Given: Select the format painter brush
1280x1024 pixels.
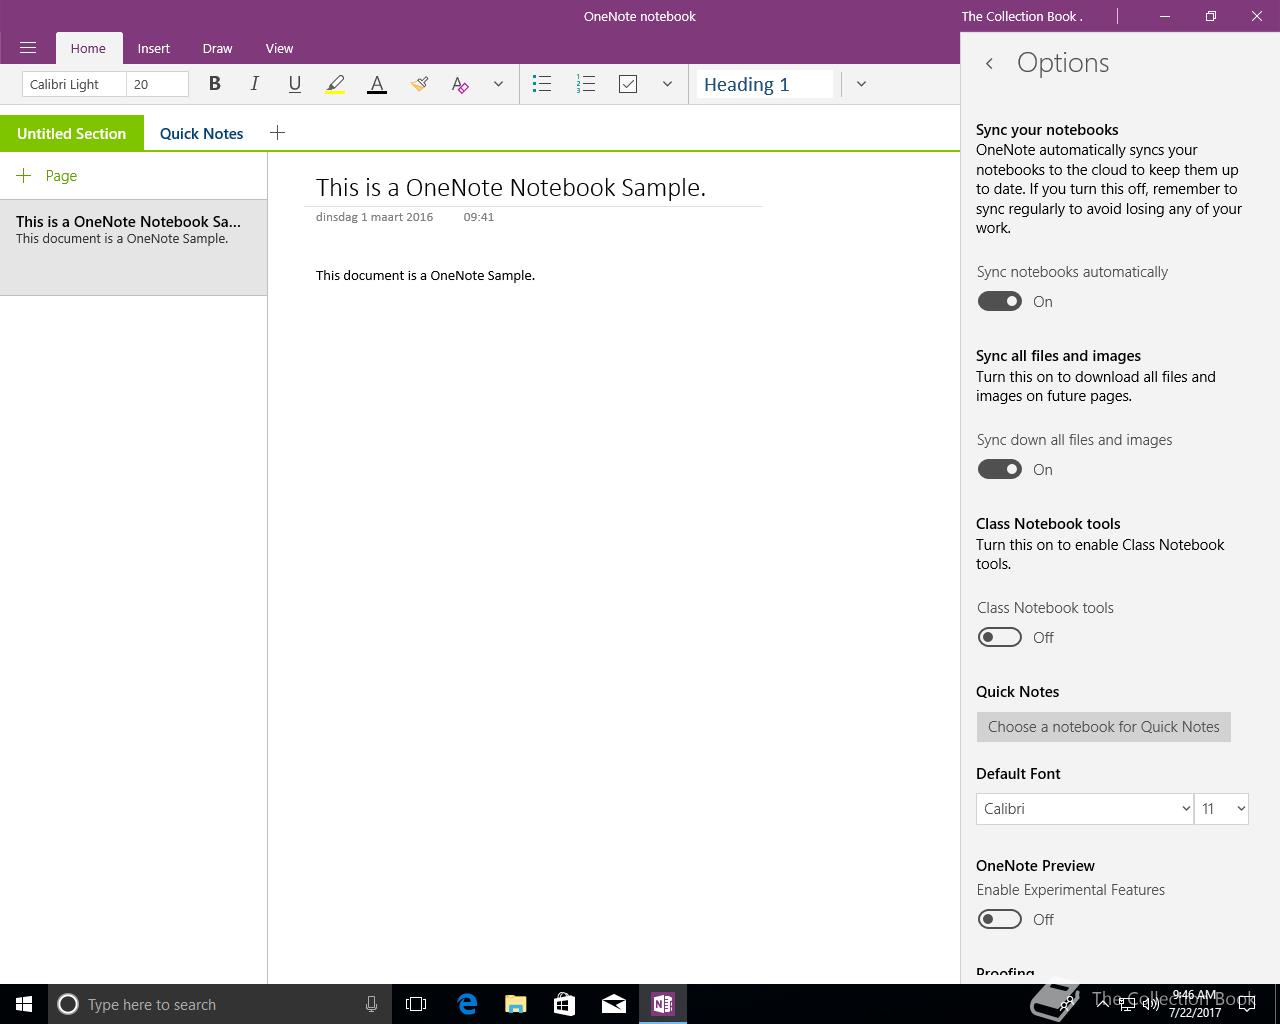Looking at the screenshot, I should (419, 84).
